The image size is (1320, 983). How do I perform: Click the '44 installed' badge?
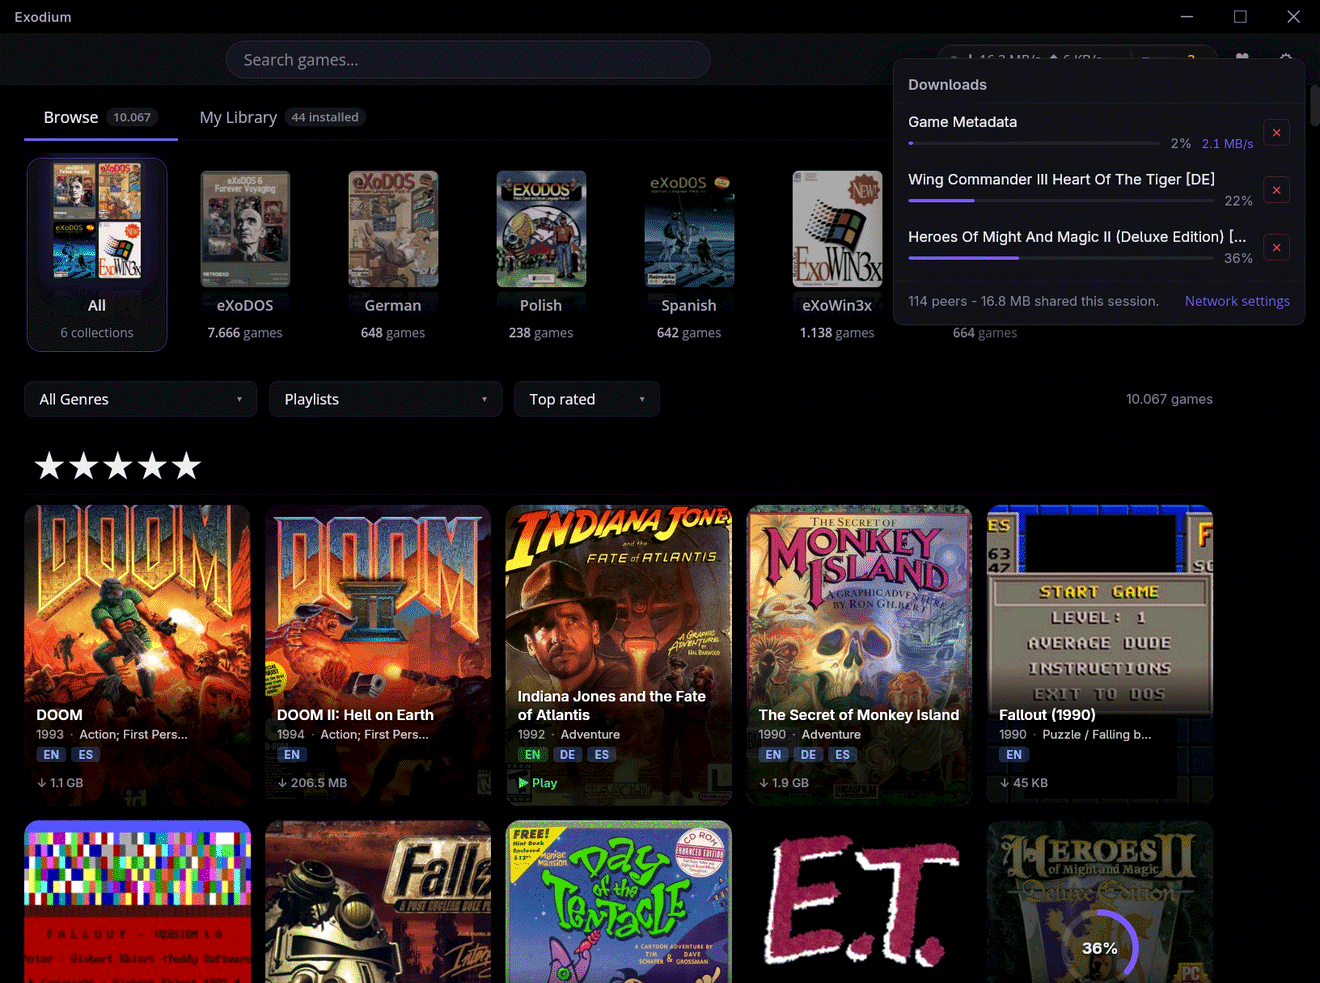coord(325,117)
